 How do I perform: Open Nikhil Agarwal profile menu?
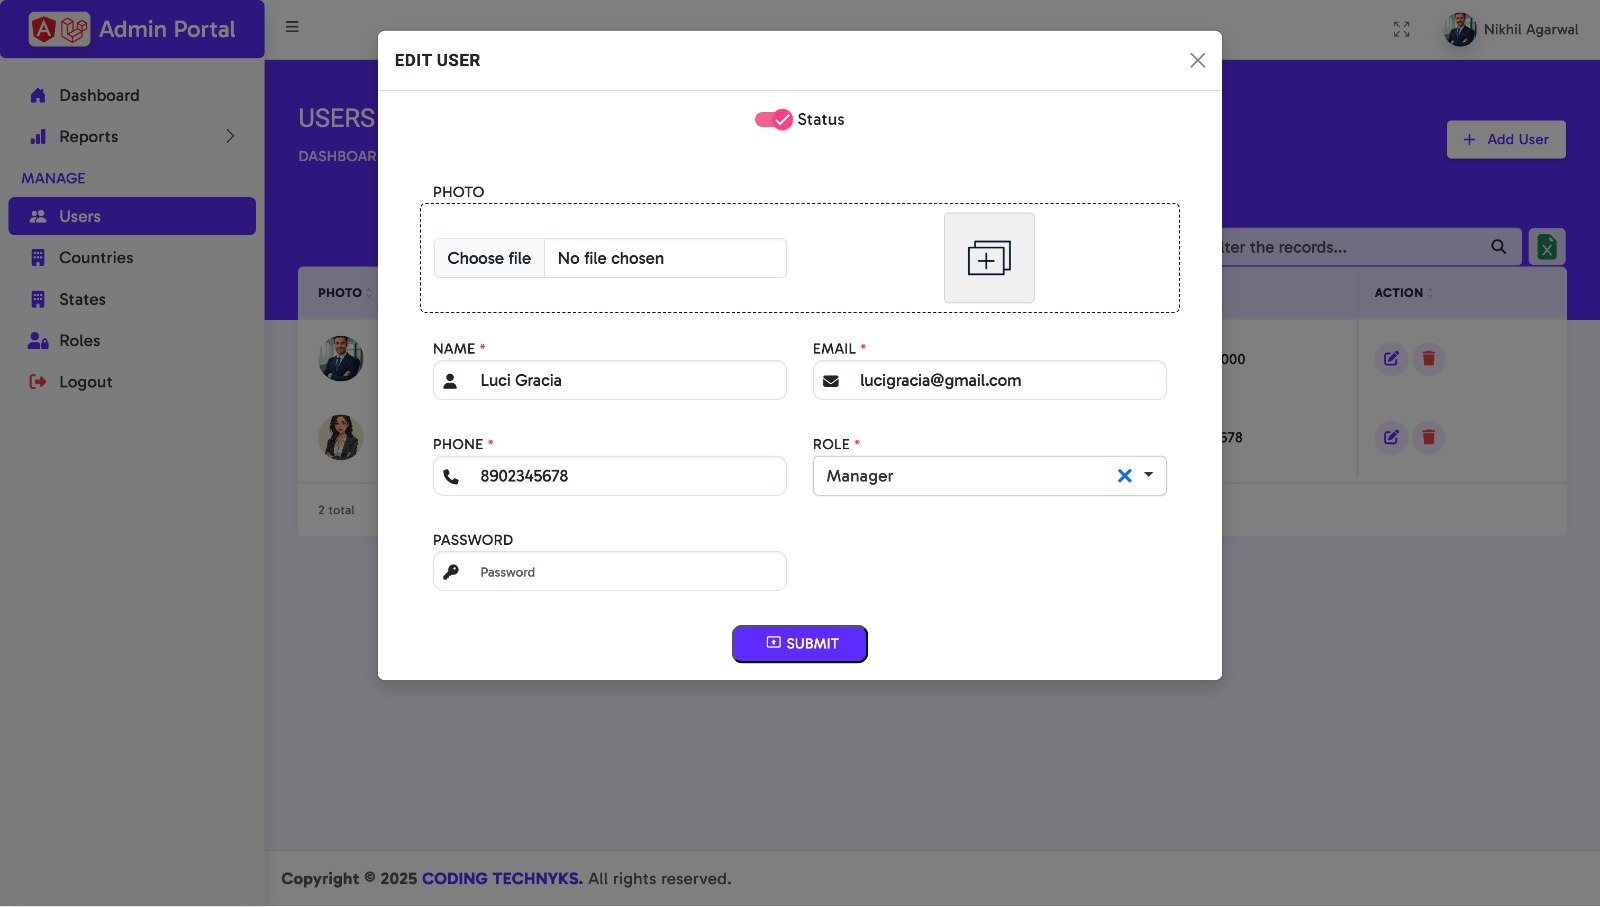coord(1510,29)
